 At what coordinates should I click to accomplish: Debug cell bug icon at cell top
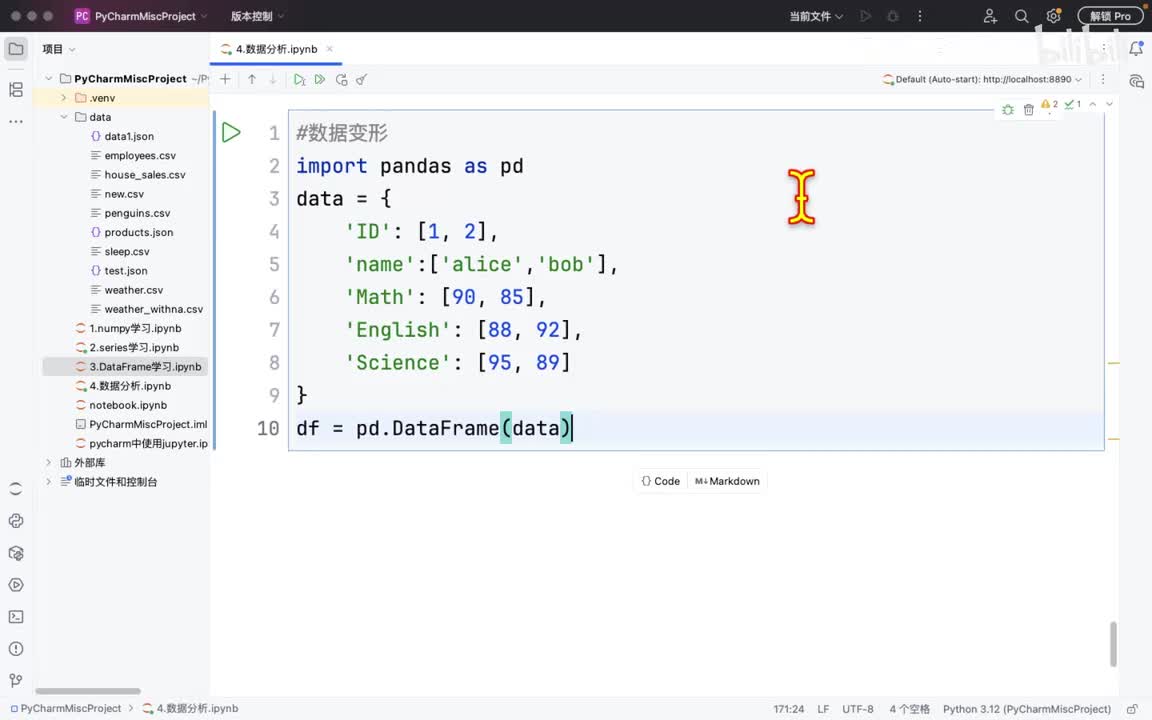tap(1008, 109)
